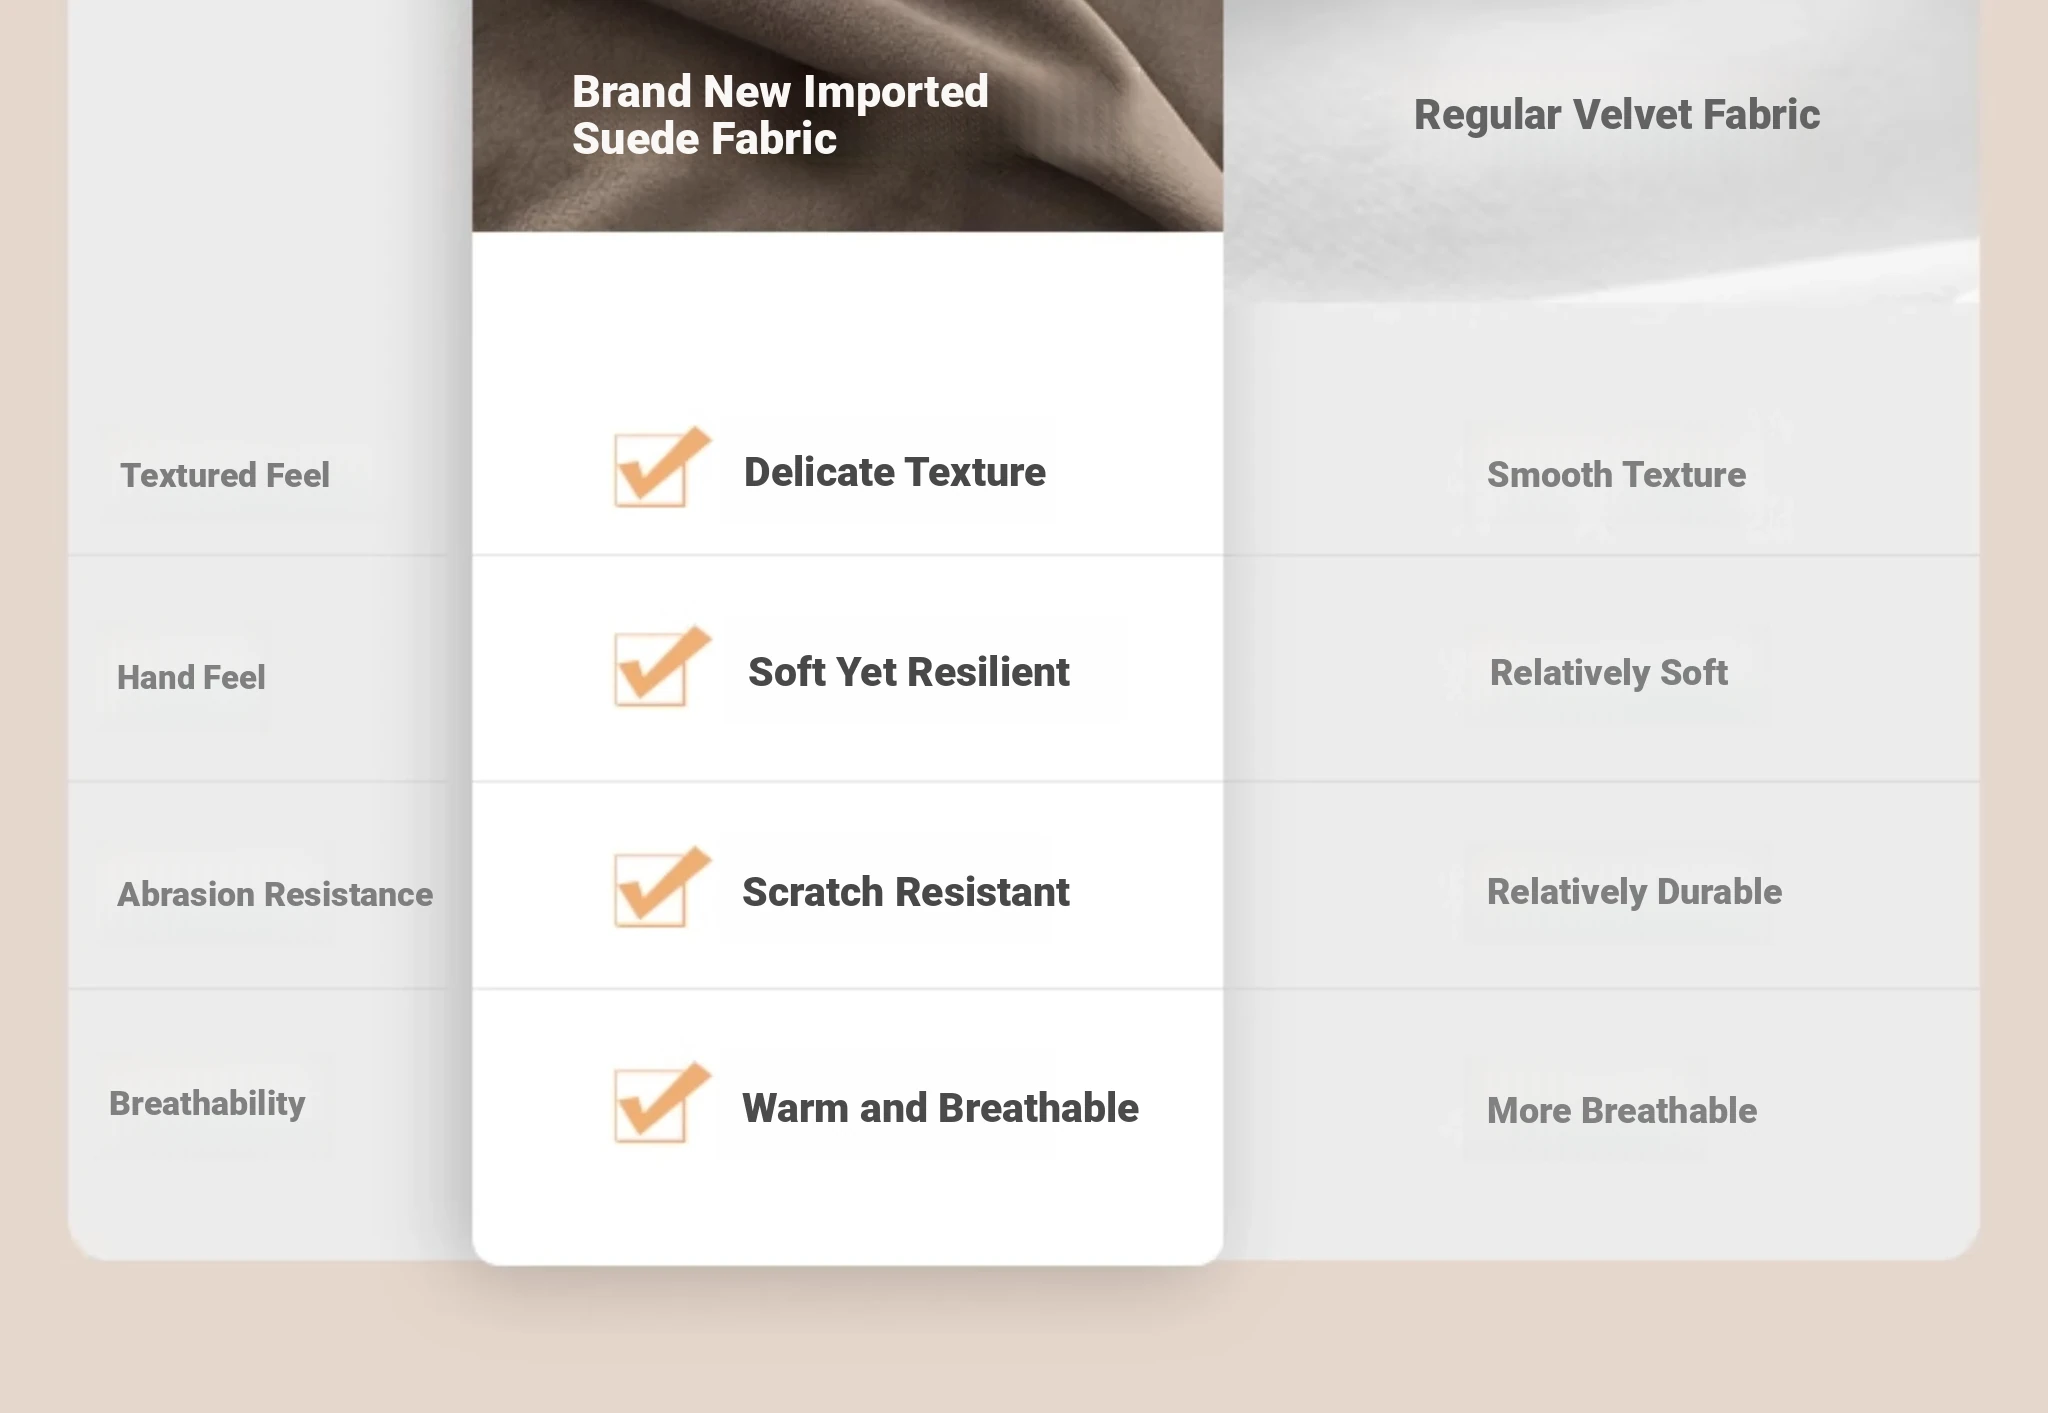Viewport: 2048px width, 1413px height.
Task: Click the More Breathable velvet entry
Action: (x=1621, y=1111)
